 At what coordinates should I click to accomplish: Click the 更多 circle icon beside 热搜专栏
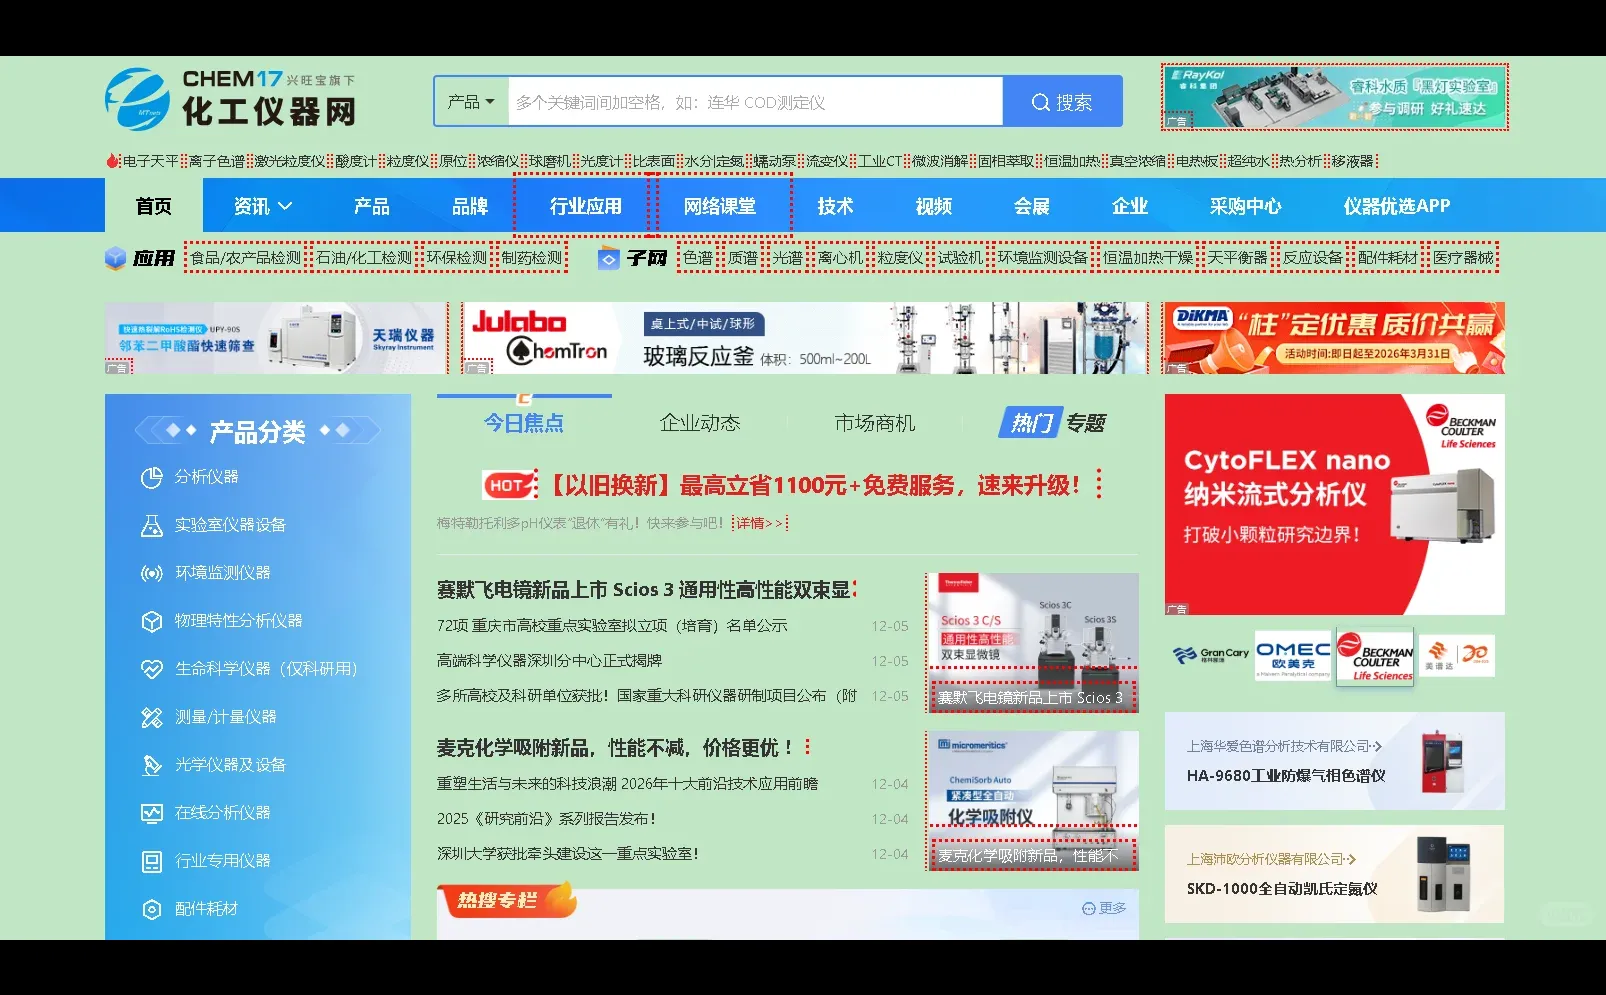tap(1089, 908)
